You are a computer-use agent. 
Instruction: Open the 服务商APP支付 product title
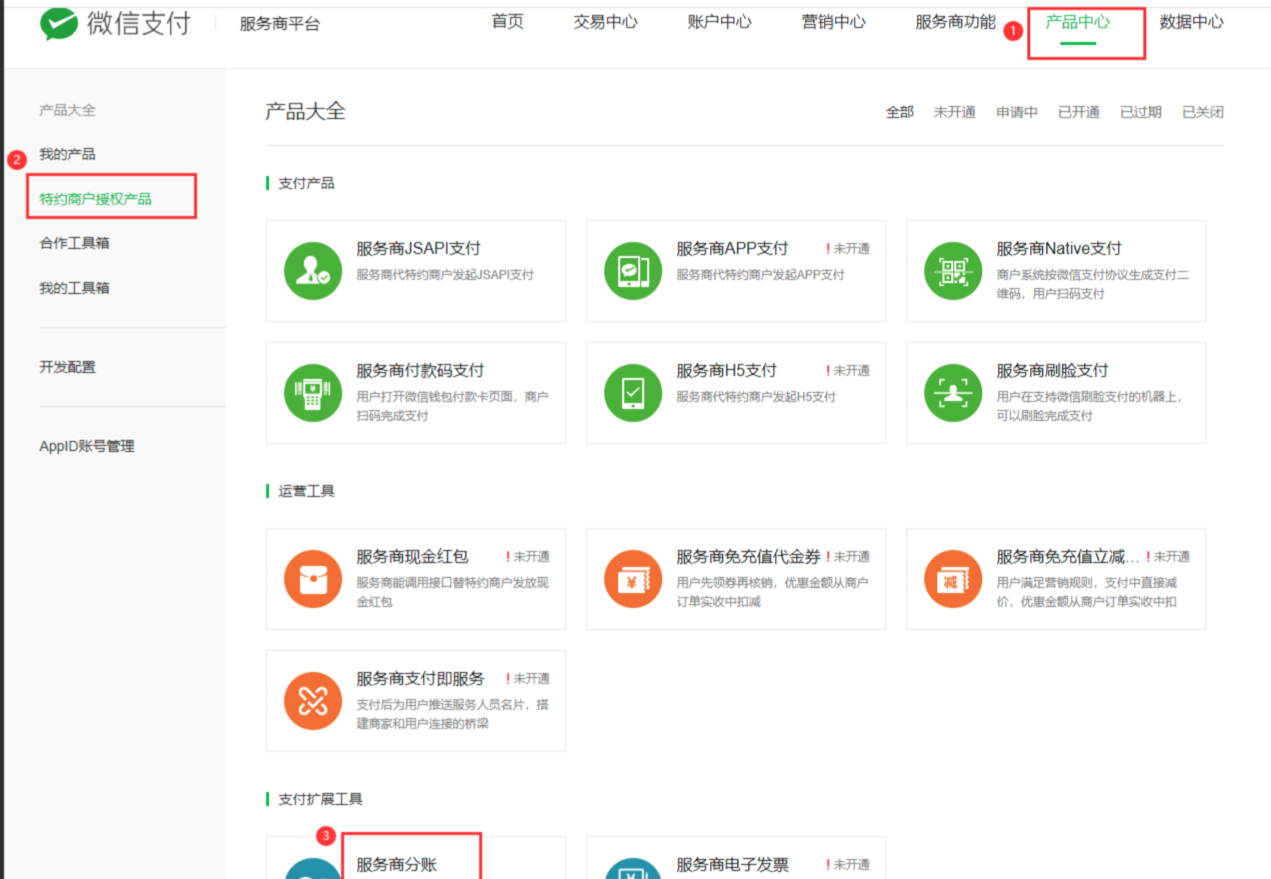click(x=732, y=249)
